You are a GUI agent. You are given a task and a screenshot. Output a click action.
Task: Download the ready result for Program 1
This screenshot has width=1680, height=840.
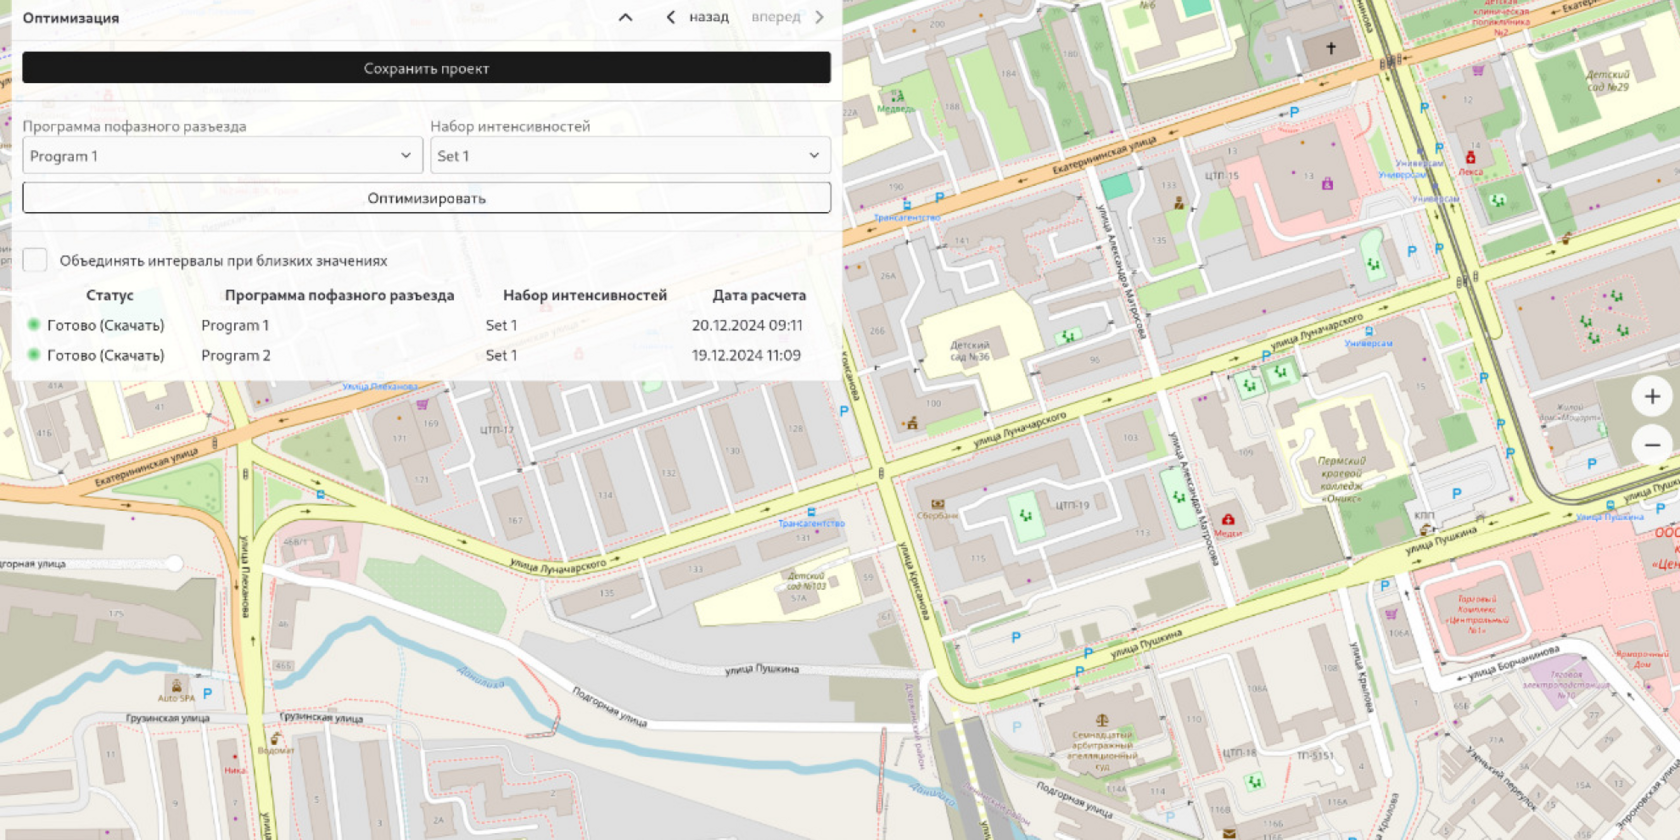tap(105, 325)
